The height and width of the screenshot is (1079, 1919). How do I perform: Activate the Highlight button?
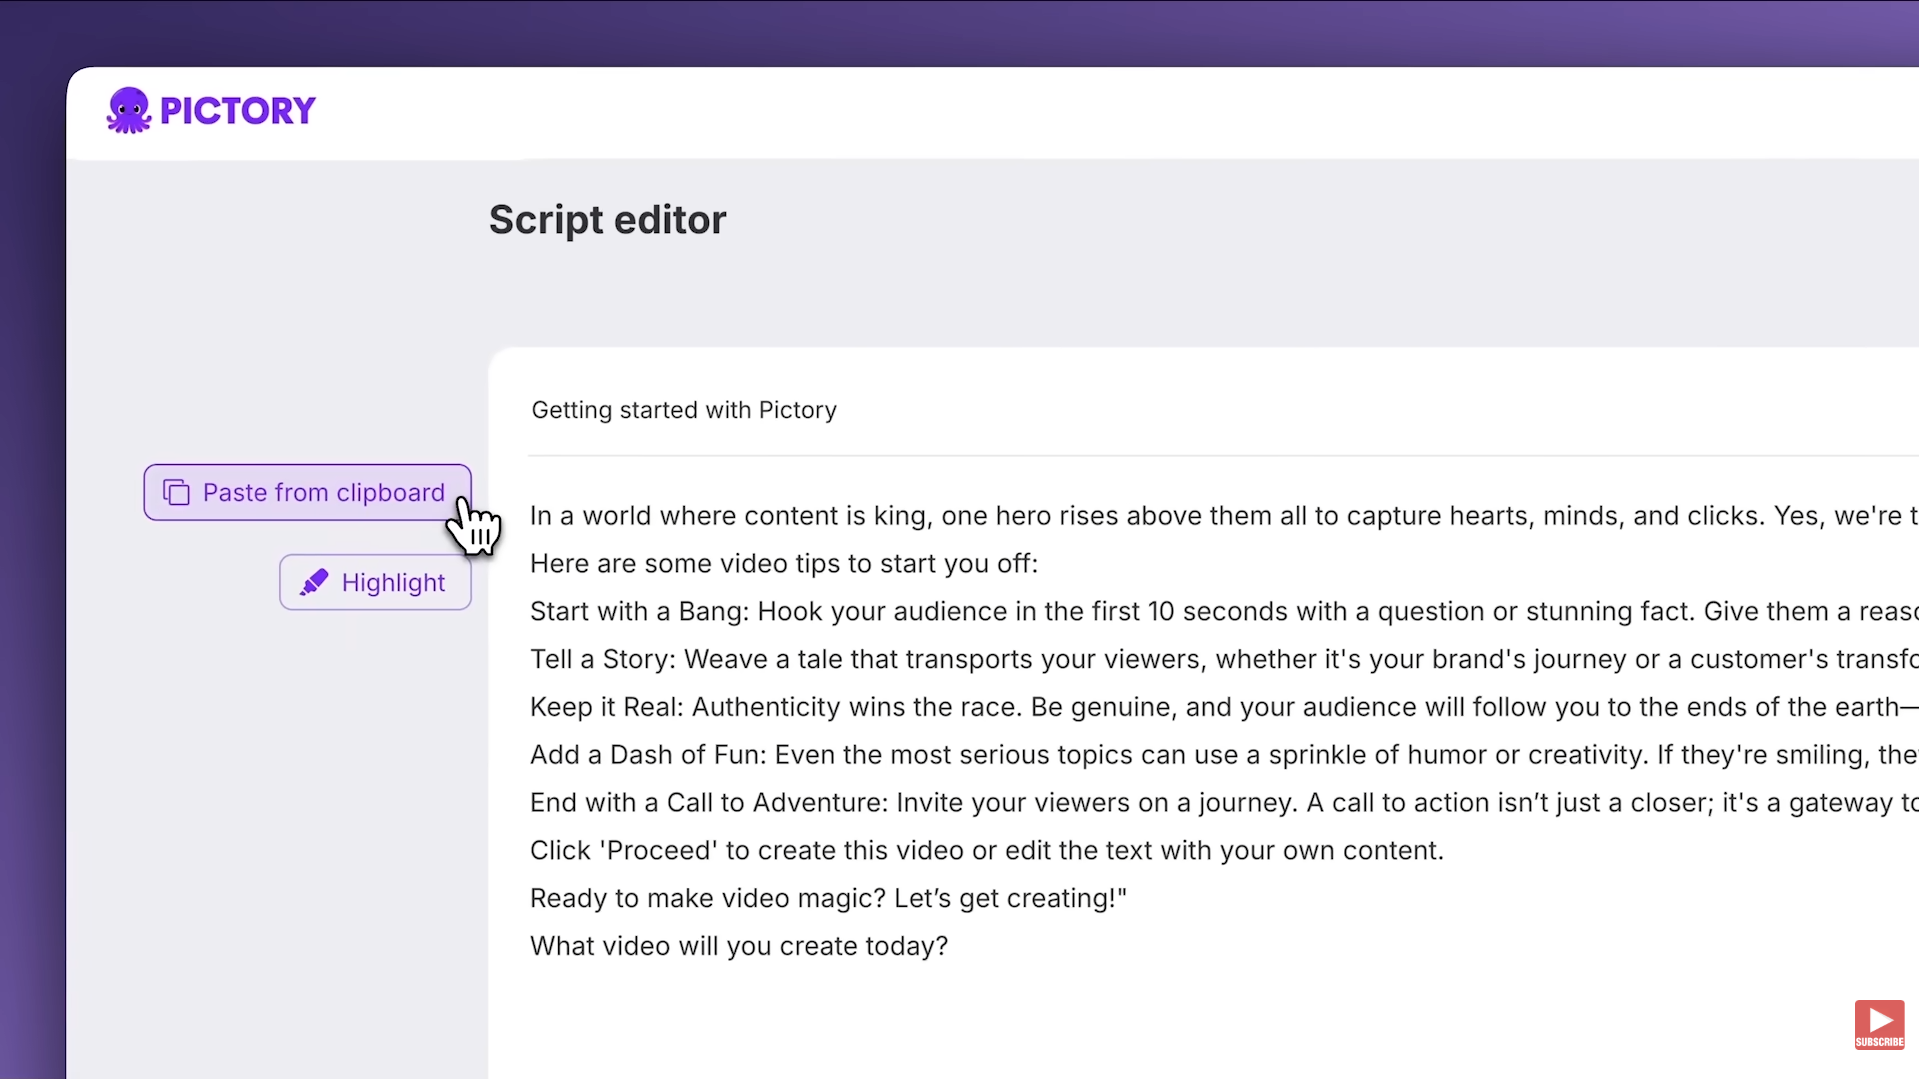pyautogui.click(x=375, y=582)
